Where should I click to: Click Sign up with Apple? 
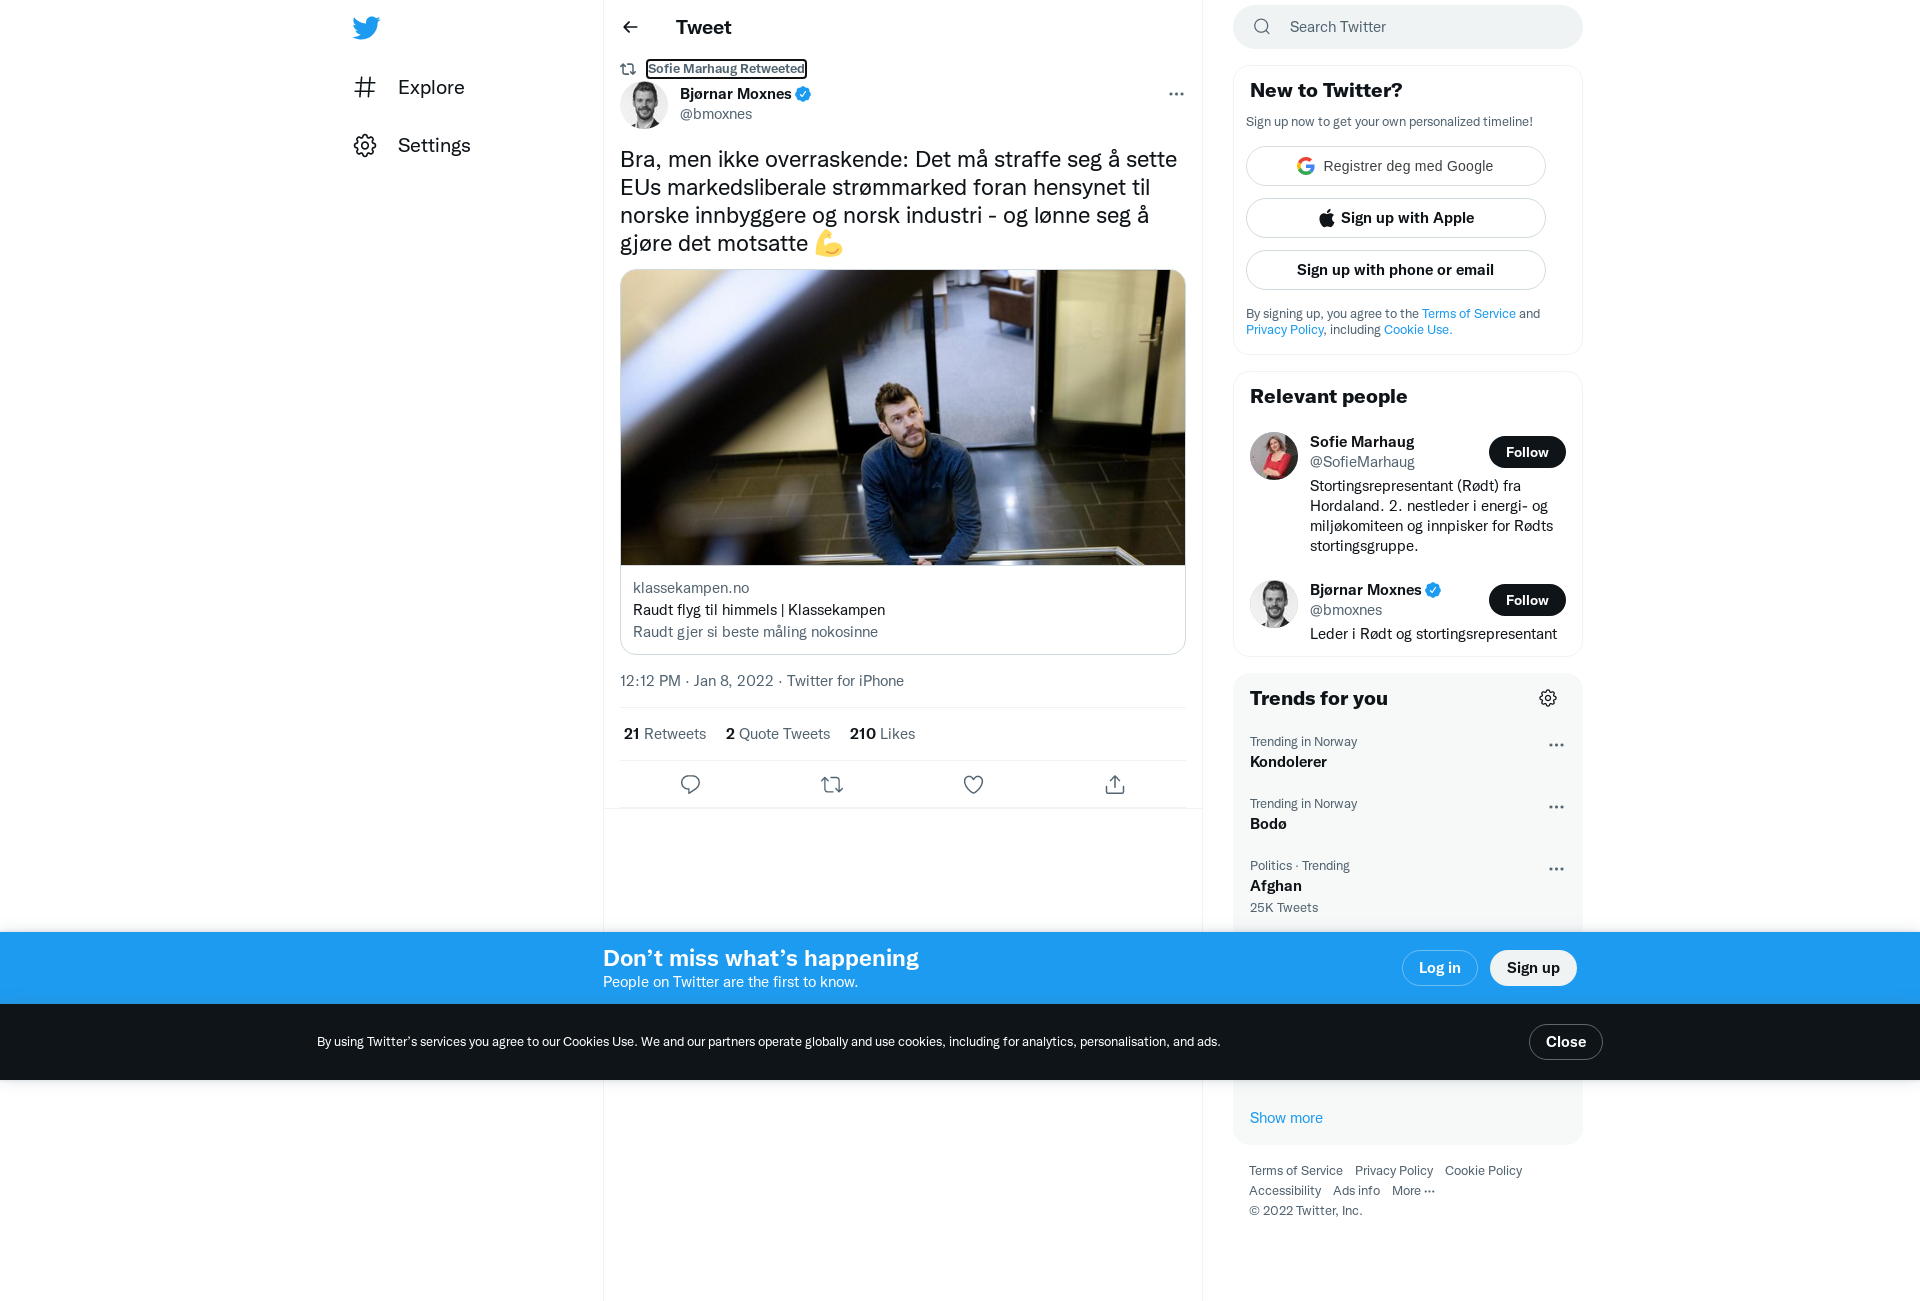[1396, 218]
